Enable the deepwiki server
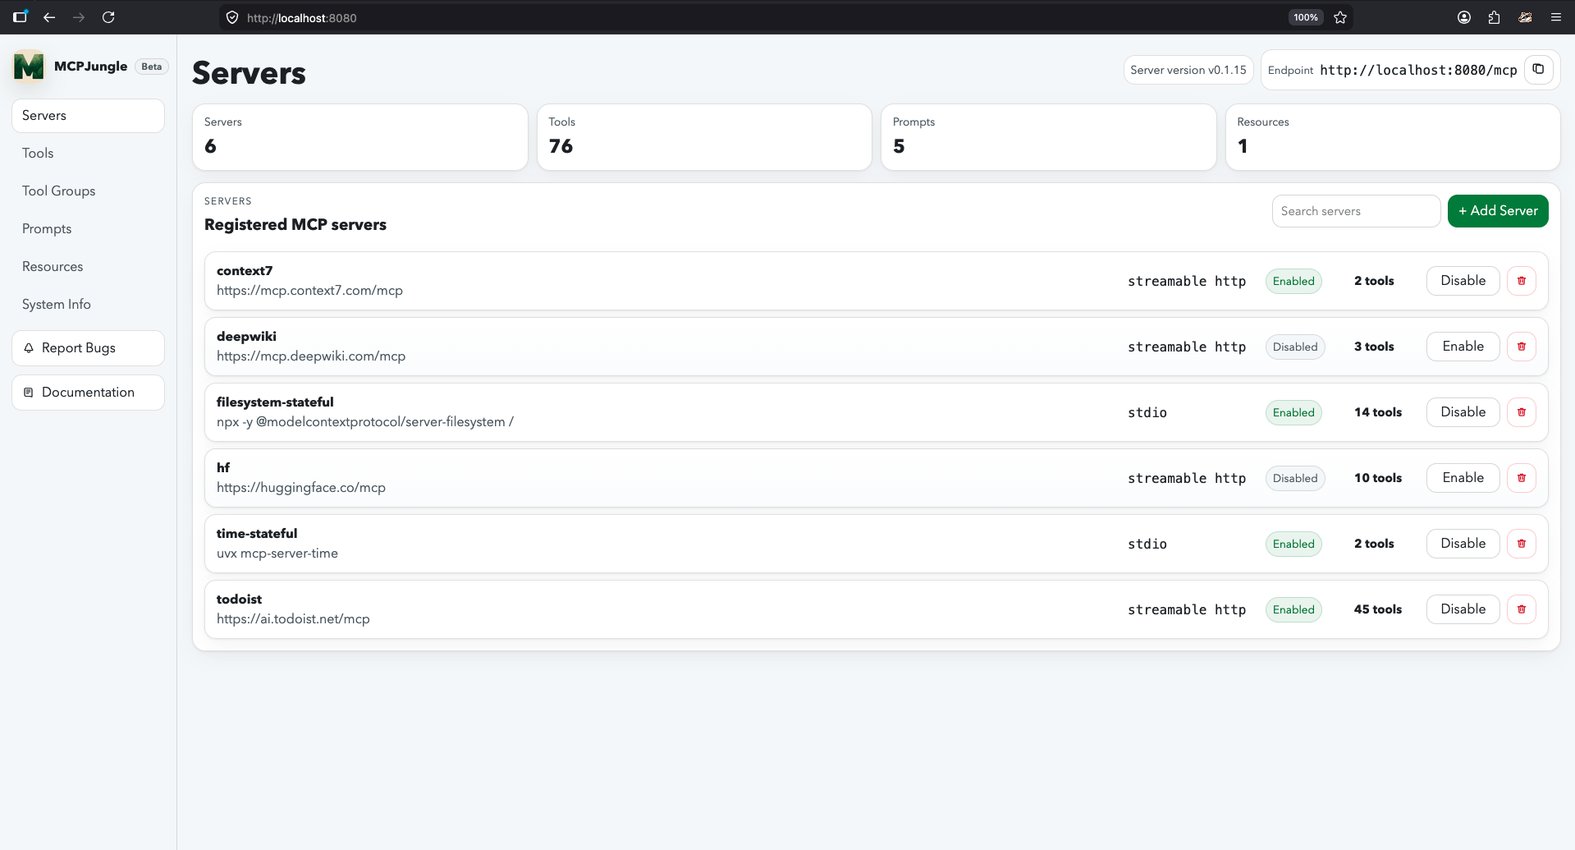 [1463, 347]
